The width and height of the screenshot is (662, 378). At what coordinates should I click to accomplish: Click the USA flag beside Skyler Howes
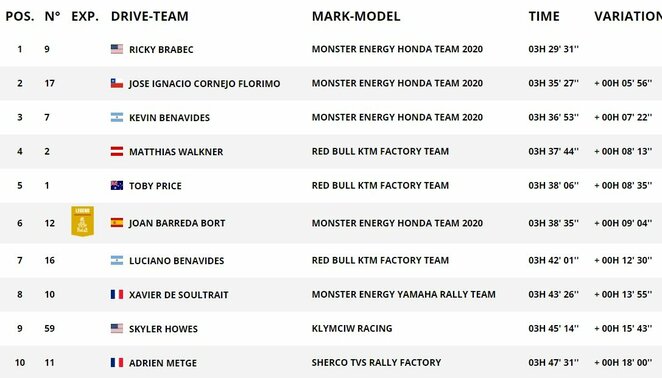[117, 328]
